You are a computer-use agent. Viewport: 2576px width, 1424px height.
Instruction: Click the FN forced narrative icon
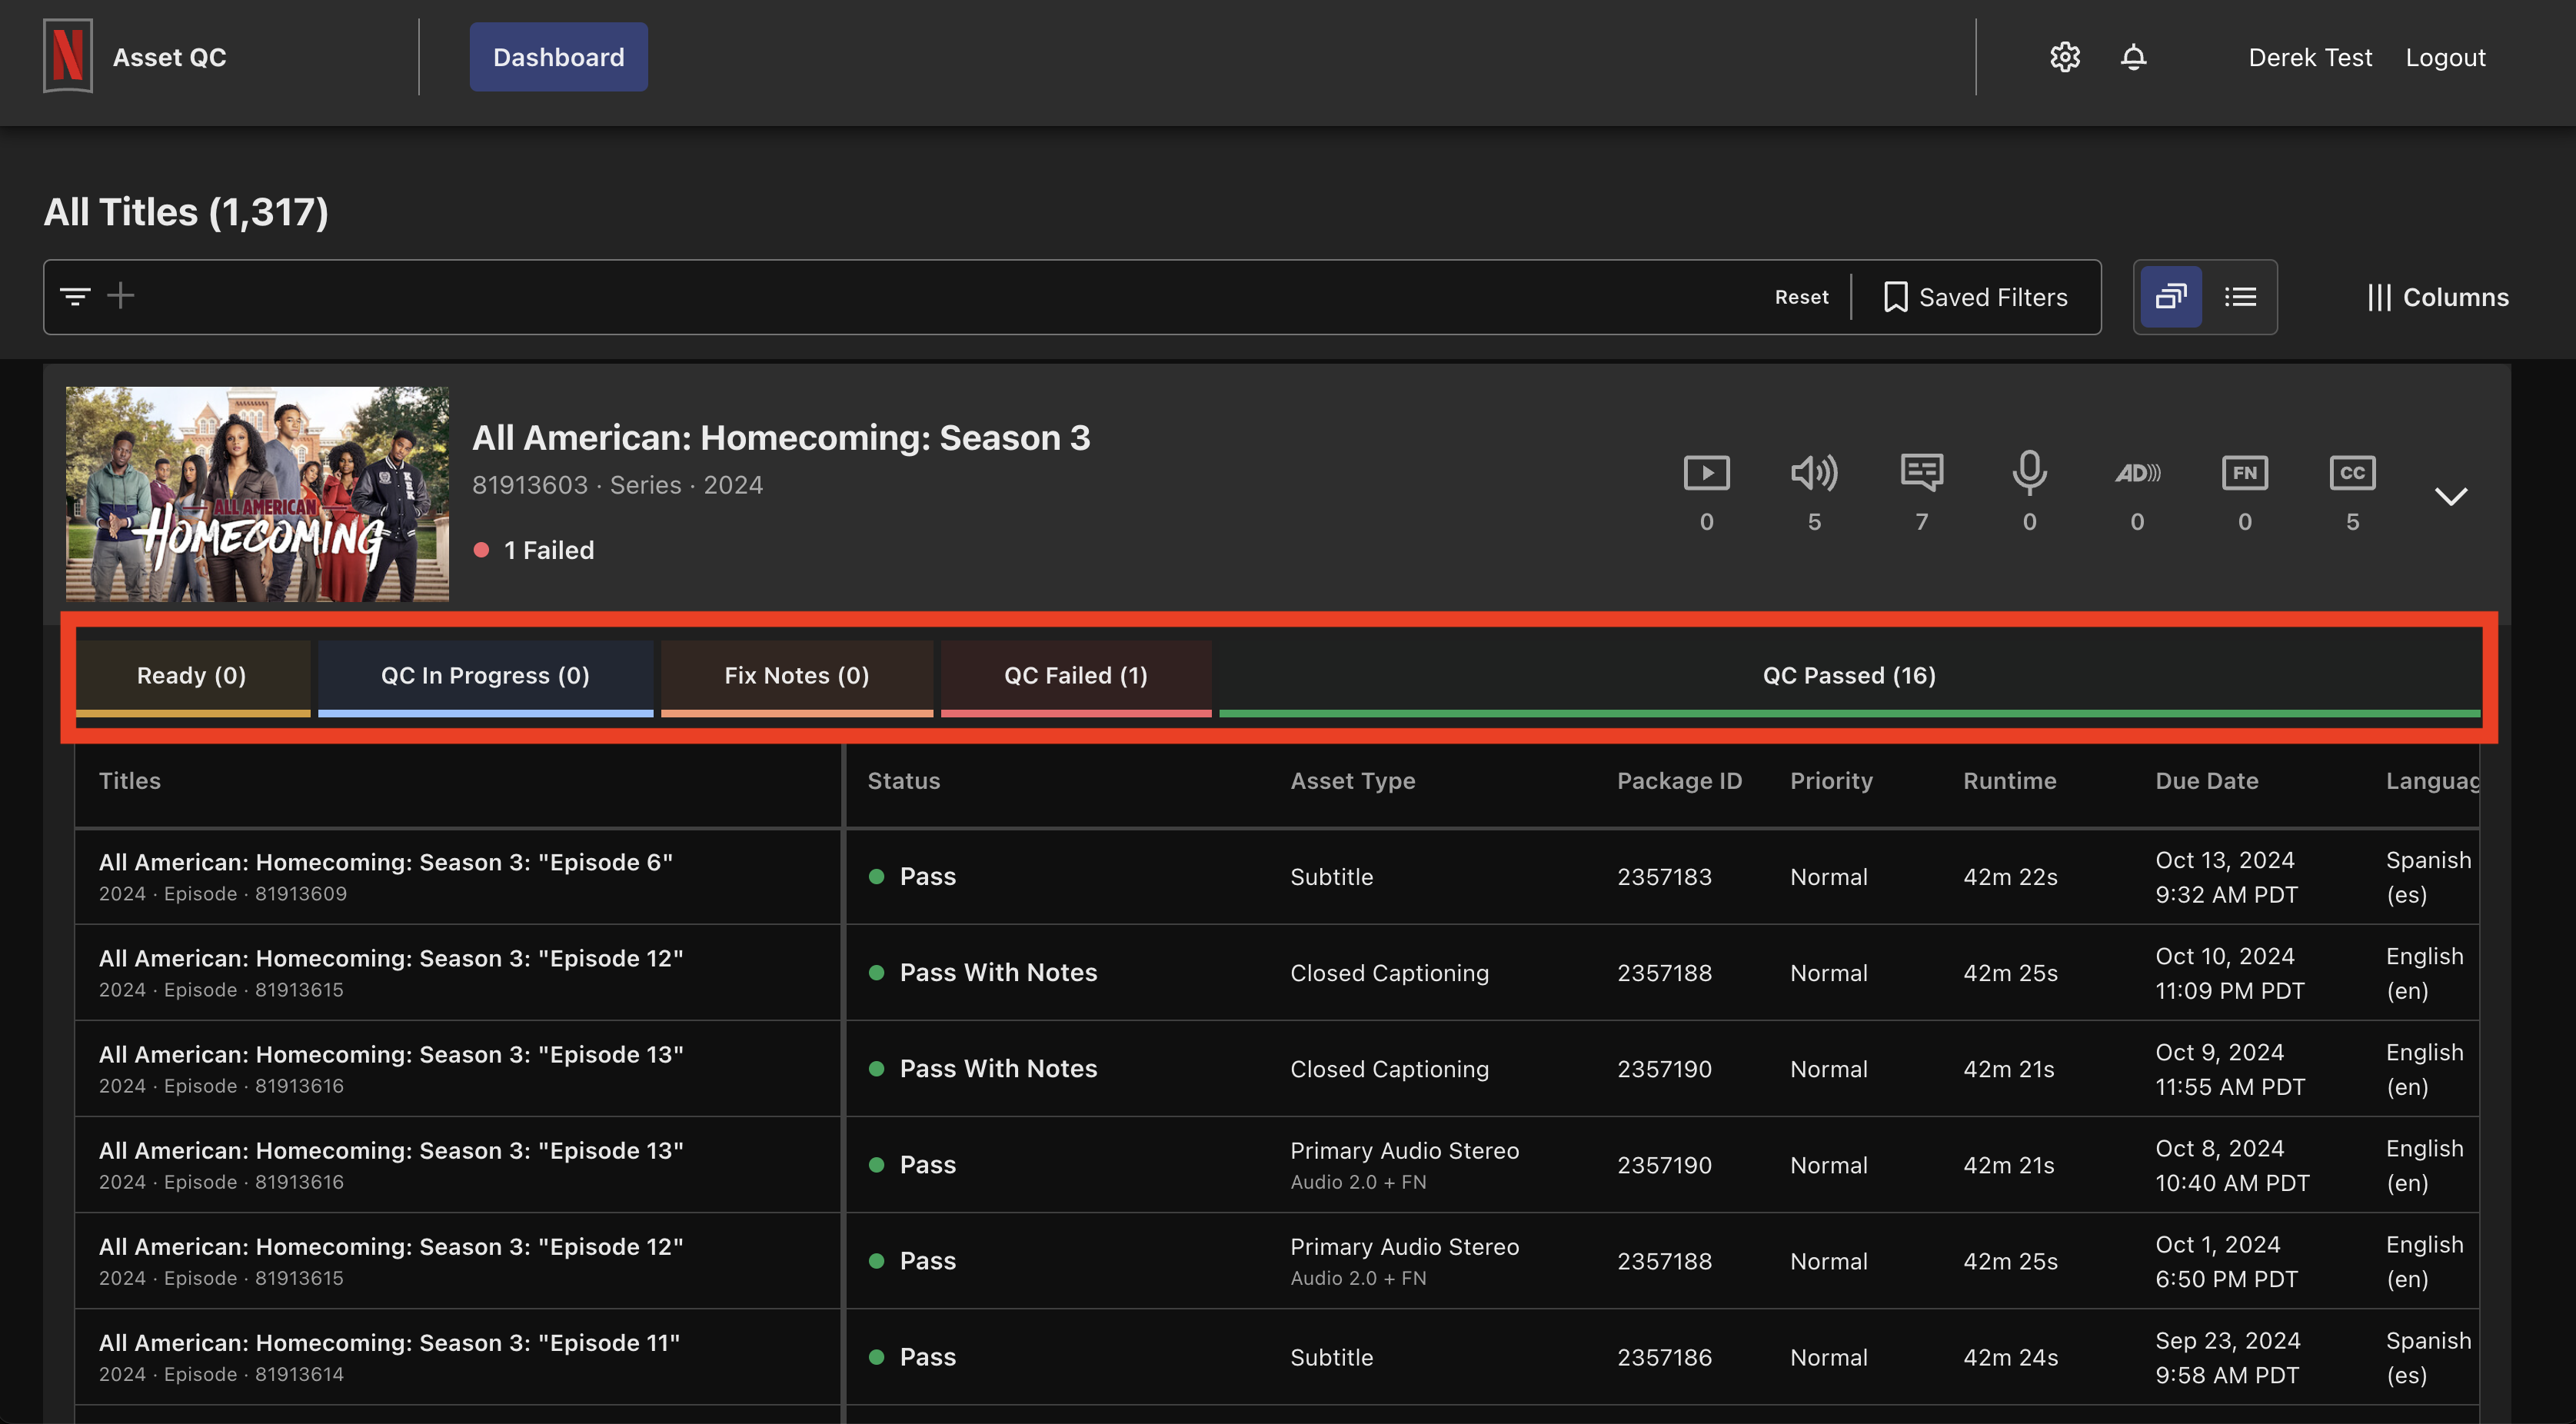click(2244, 472)
